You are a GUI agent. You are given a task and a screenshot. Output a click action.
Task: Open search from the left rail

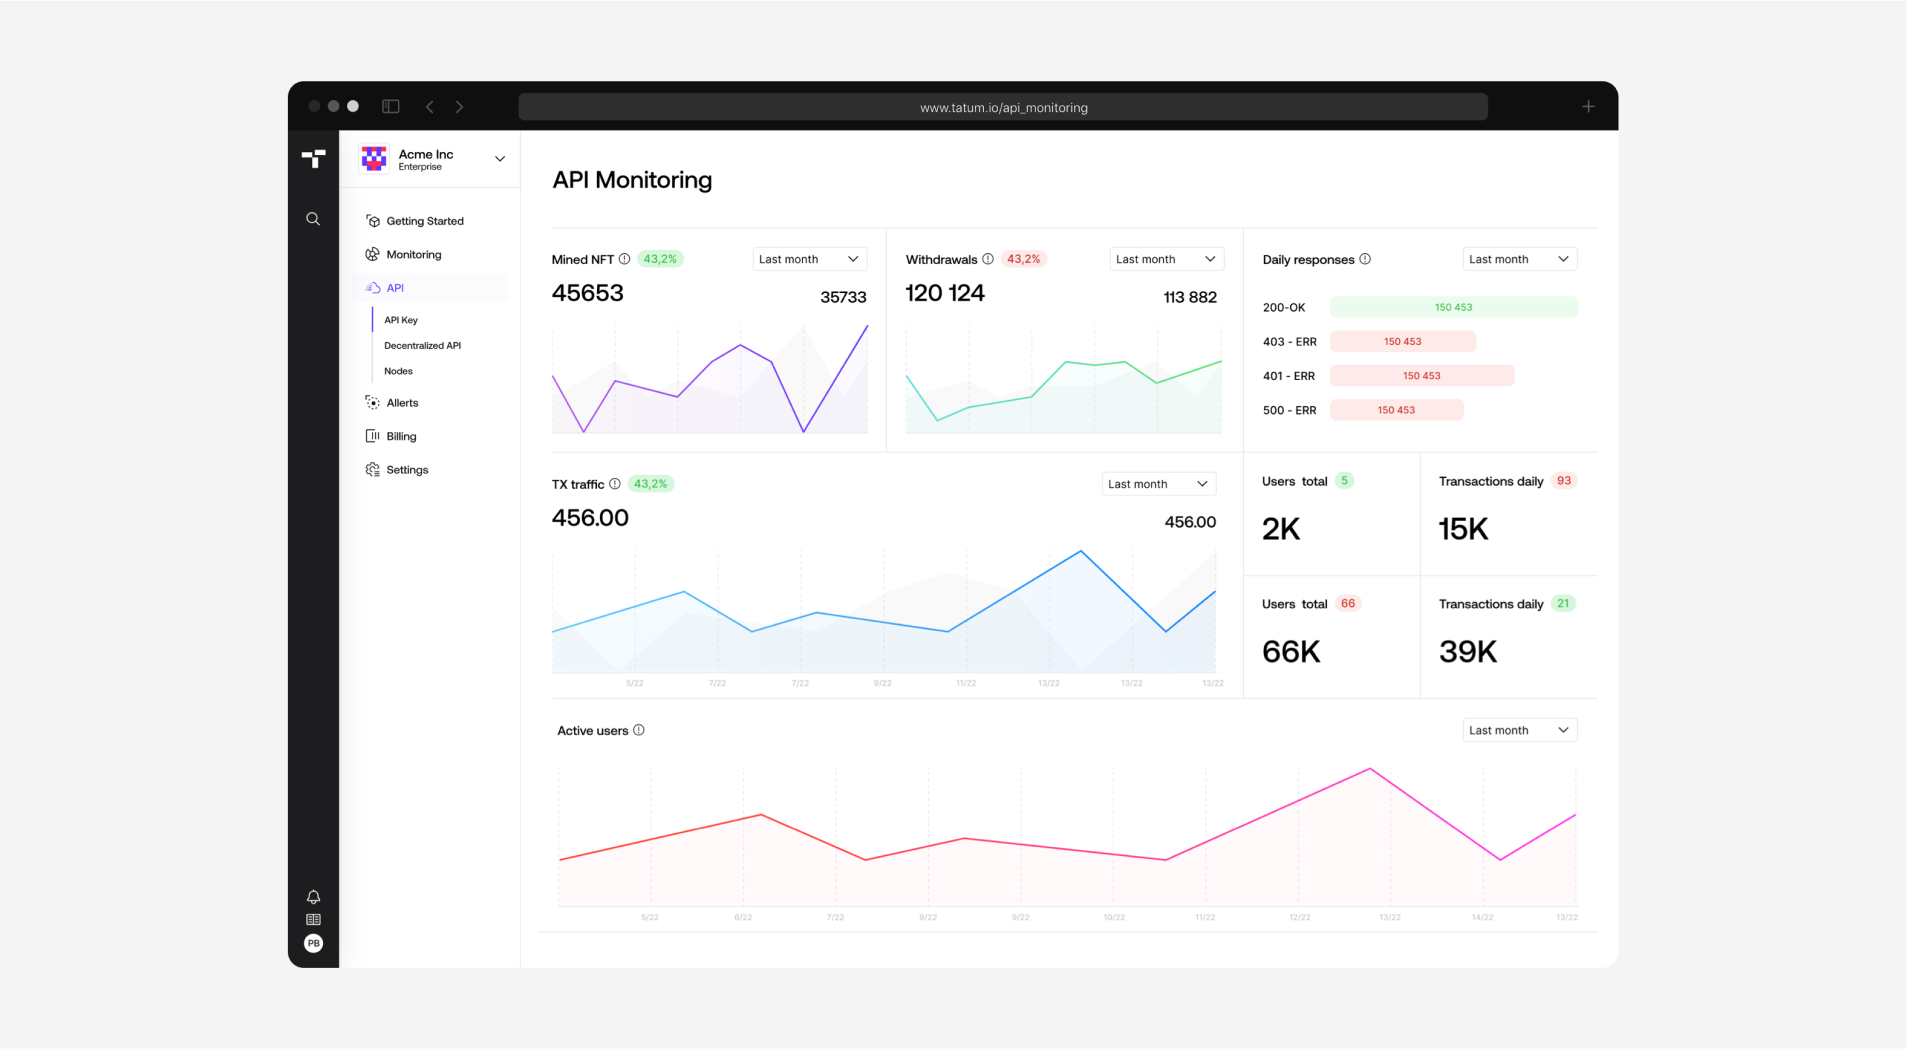coord(313,219)
